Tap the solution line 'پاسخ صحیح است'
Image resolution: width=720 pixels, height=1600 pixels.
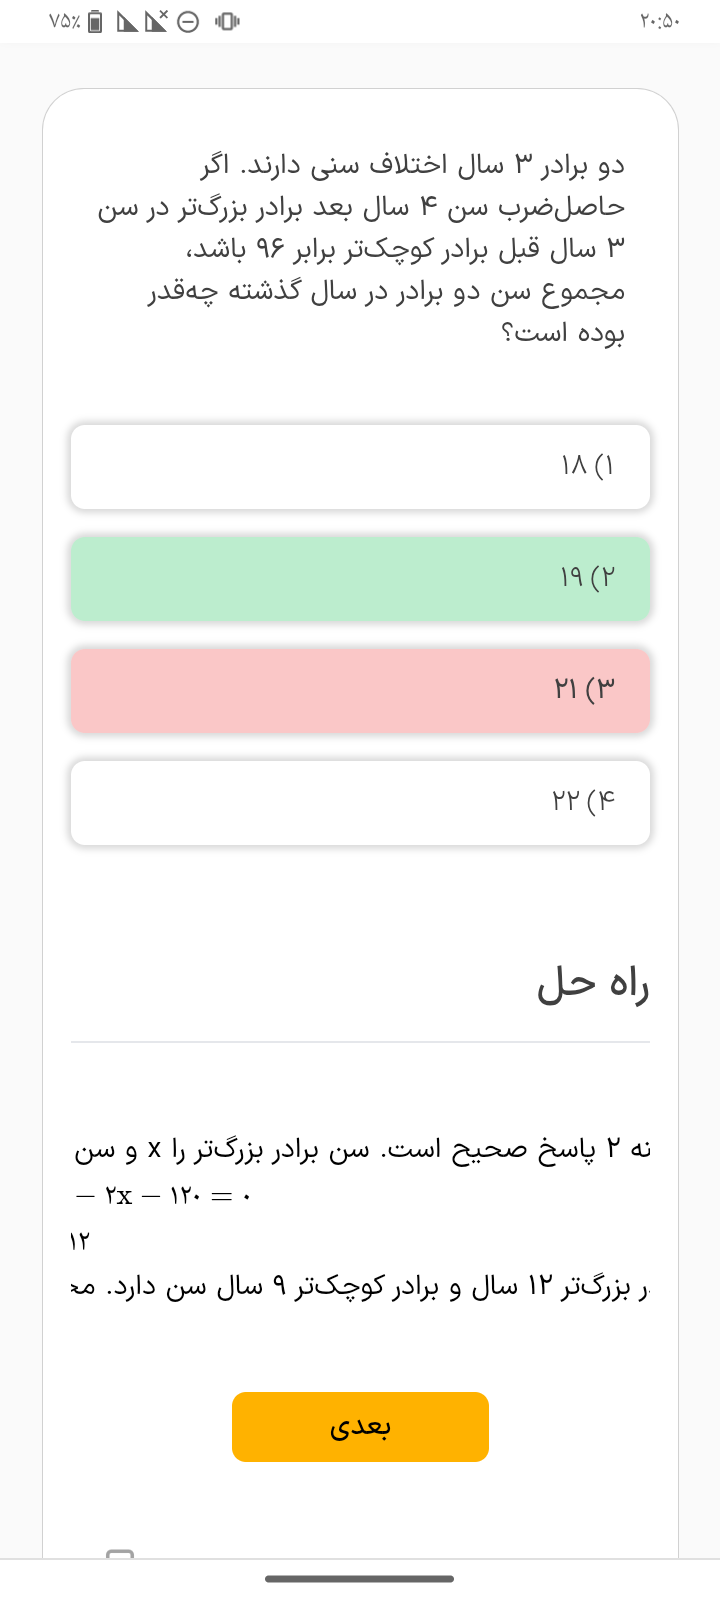[x=362, y=1151]
